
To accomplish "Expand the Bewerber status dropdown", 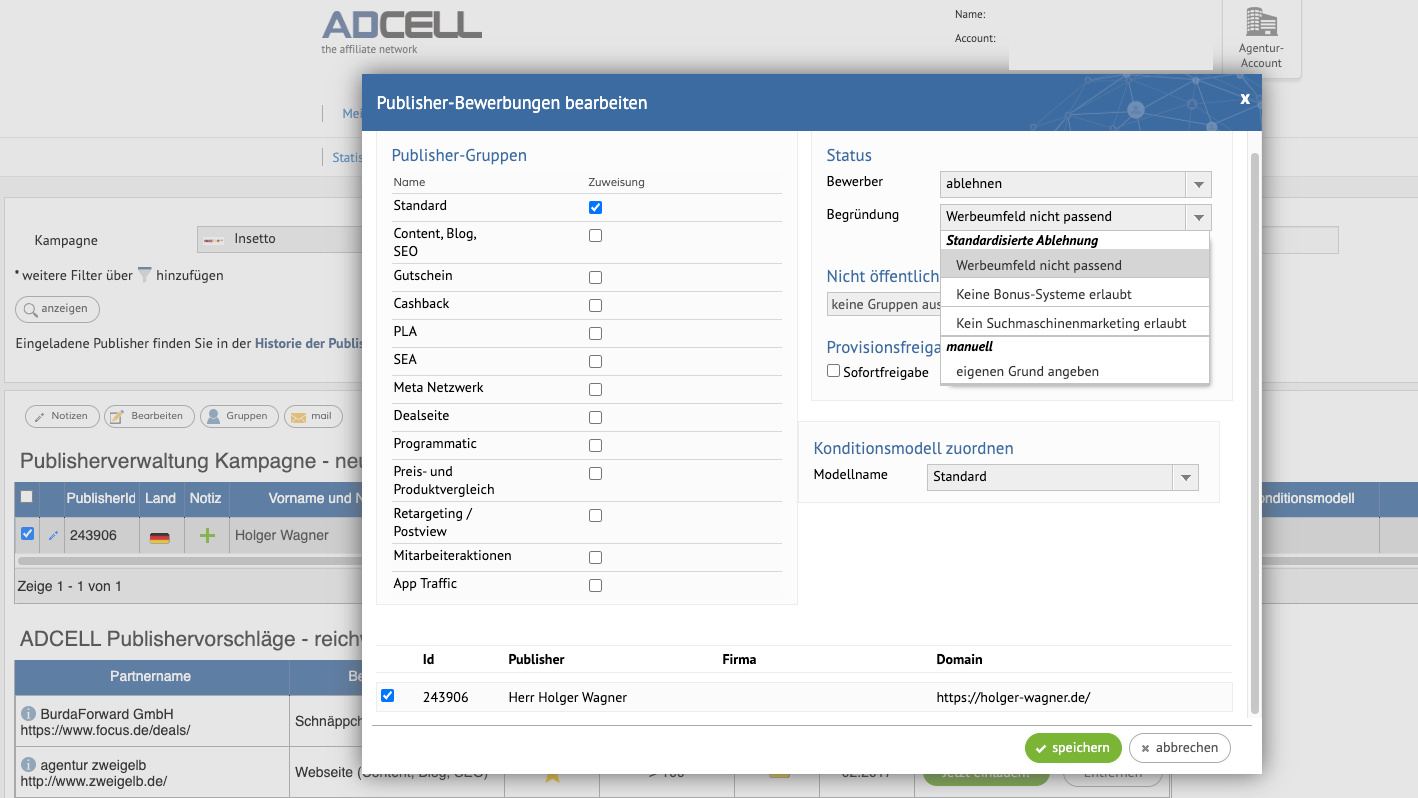I will (1197, 184).
